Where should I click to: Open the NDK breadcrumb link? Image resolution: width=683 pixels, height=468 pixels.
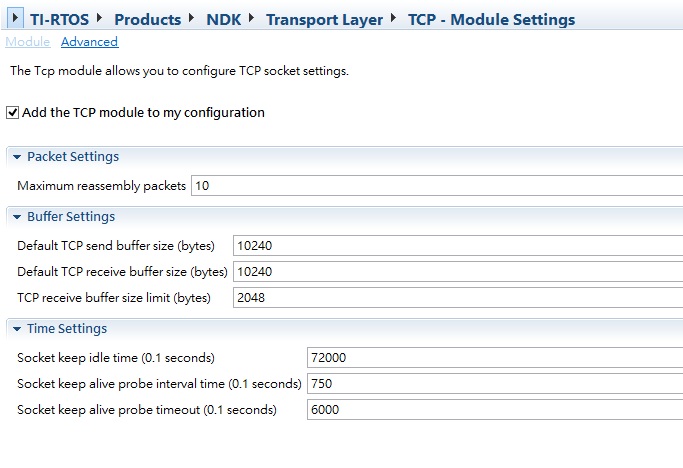pyautogui.click(x=223, y=20)
